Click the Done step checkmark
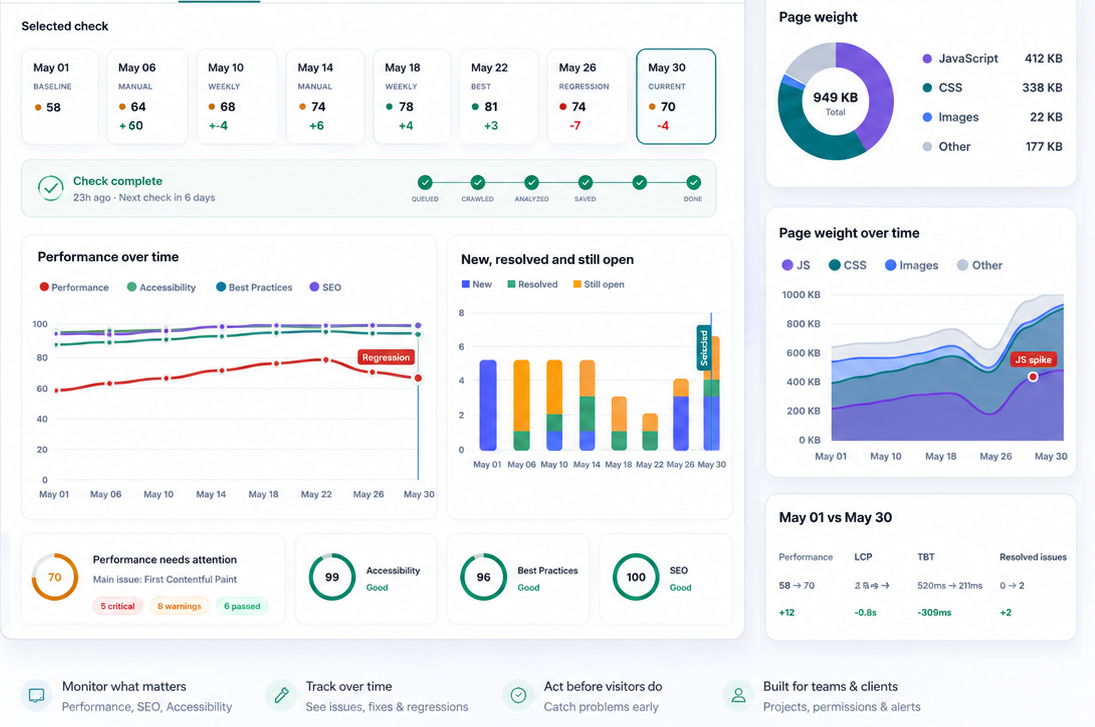The height and width of the screenshot is (727, 1095). 693,182
